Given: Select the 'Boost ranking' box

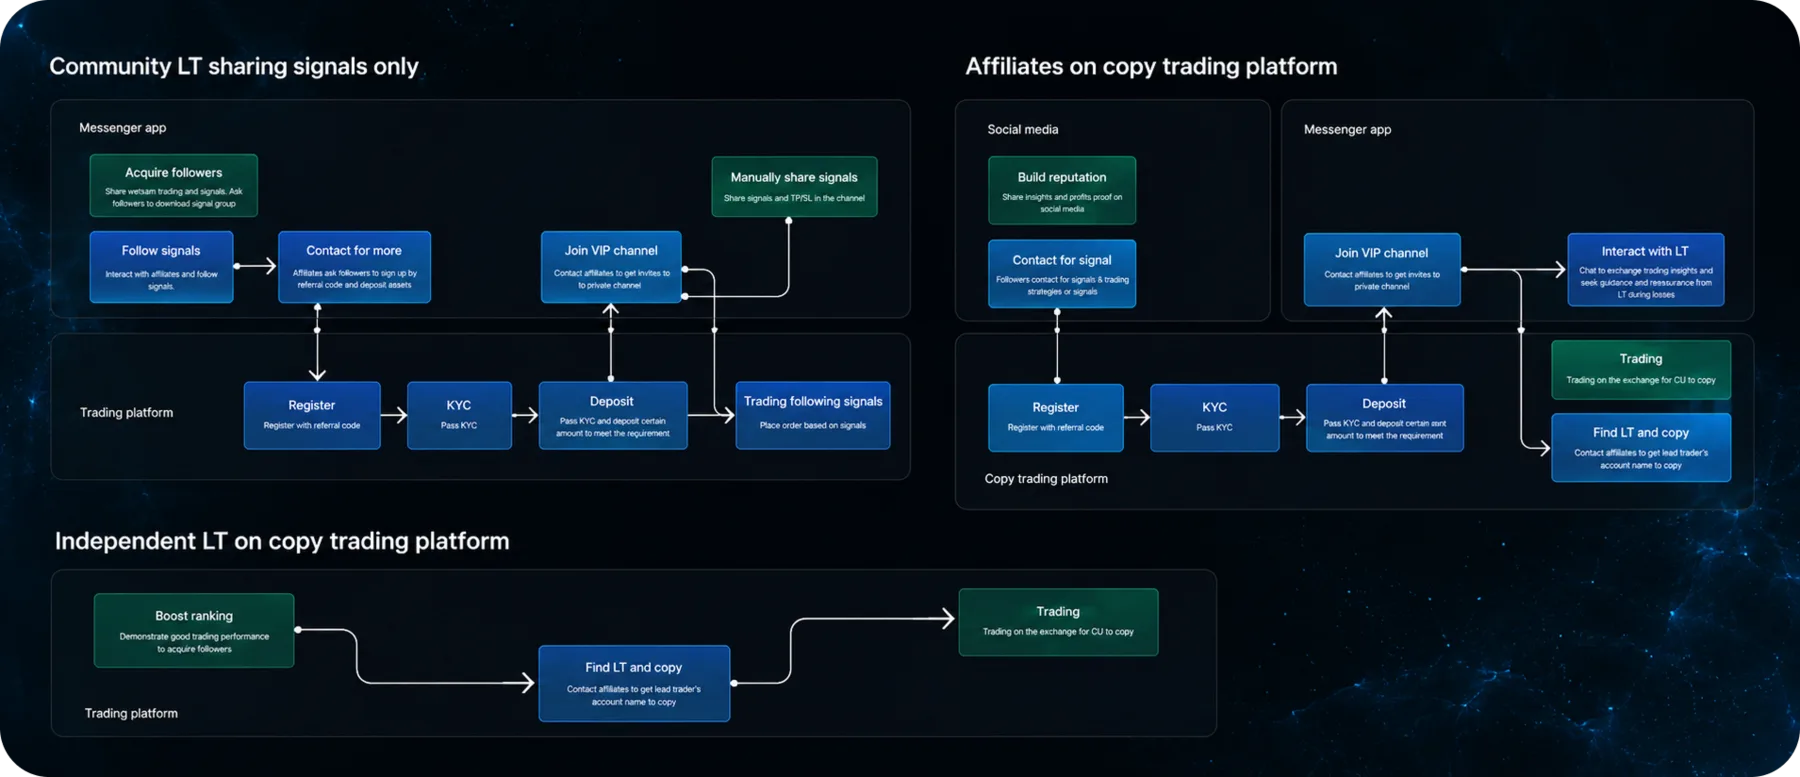Looking at the screenshot, I should click(194, 630).
